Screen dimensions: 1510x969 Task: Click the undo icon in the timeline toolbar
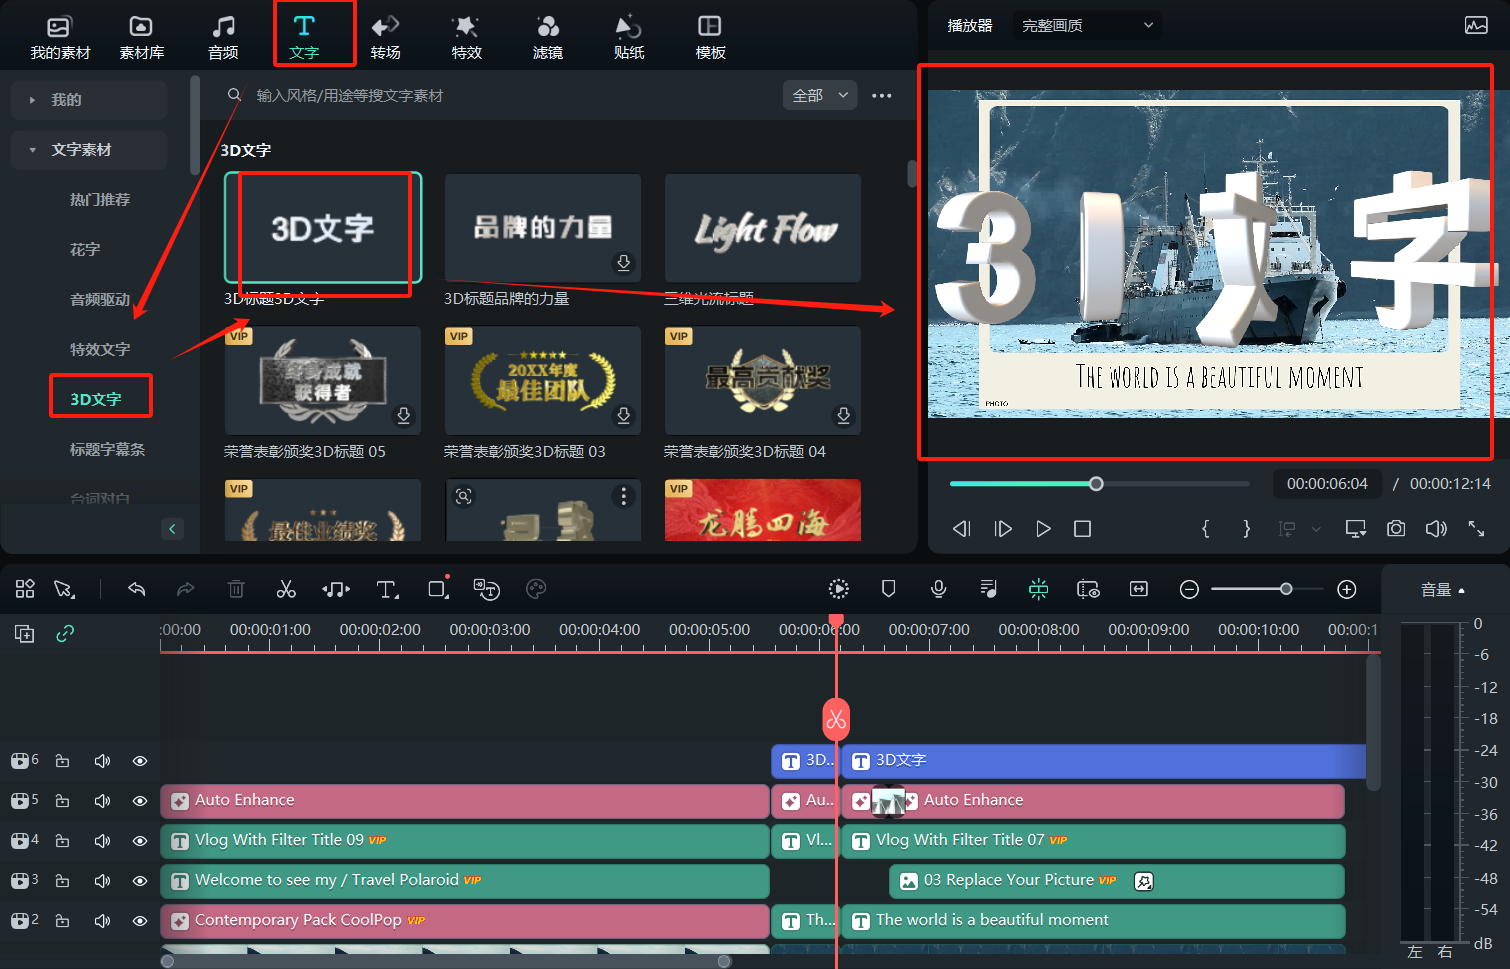[137, 589]
